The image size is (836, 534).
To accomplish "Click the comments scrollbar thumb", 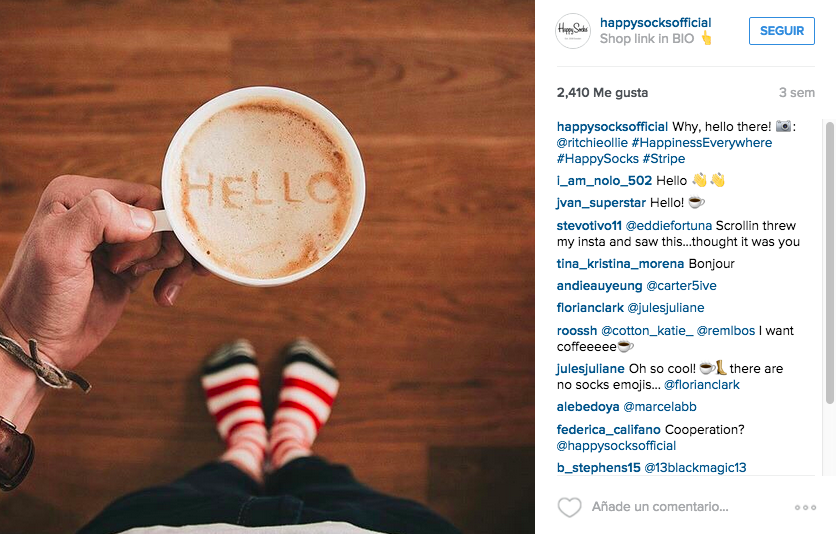I will click(x=830, y=263).
